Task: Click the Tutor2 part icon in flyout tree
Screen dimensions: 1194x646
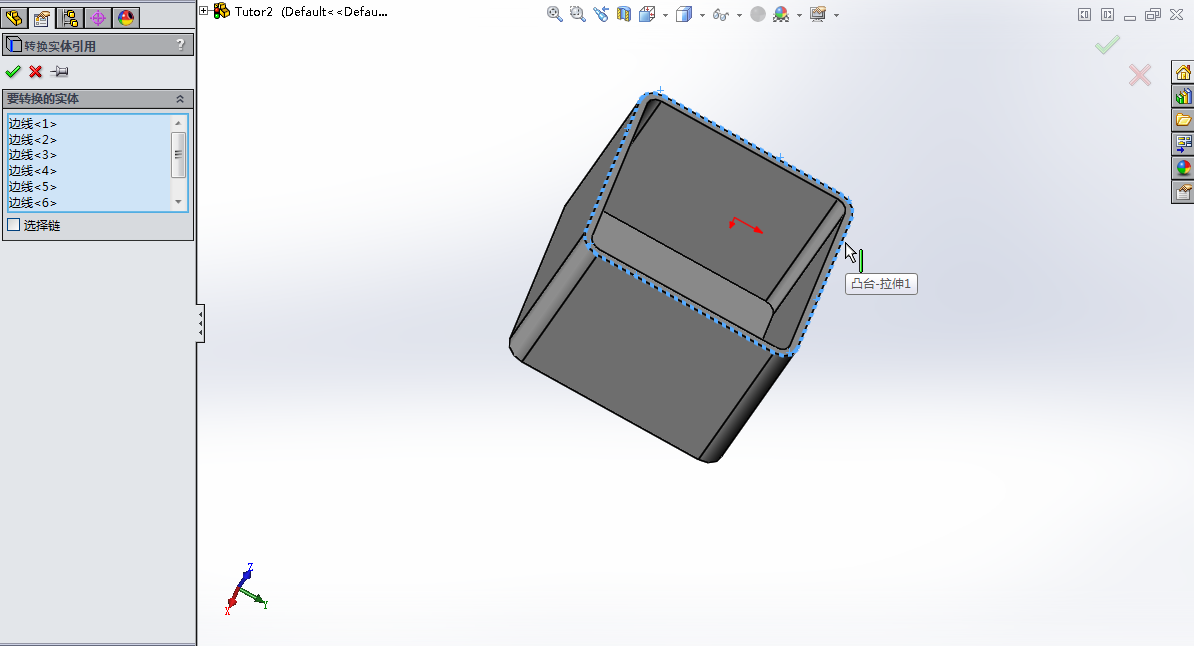Action: [222, 11]
